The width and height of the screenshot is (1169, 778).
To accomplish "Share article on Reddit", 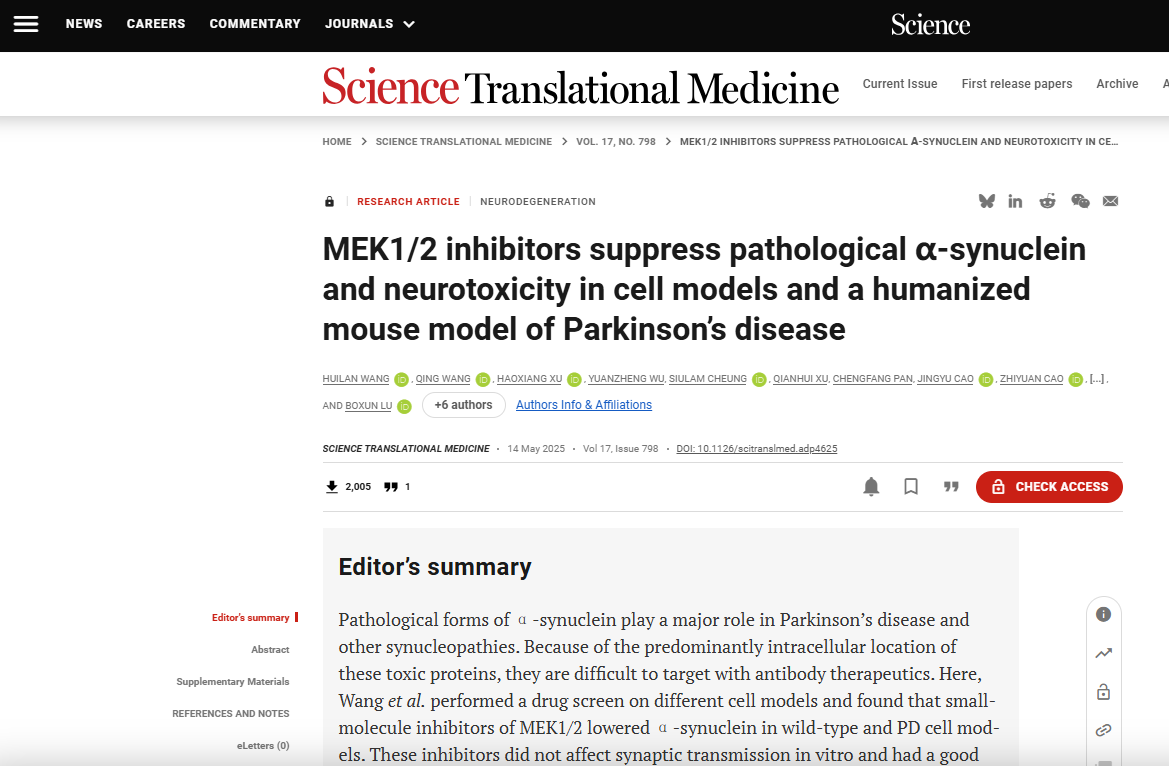I will pos(1047,201).
